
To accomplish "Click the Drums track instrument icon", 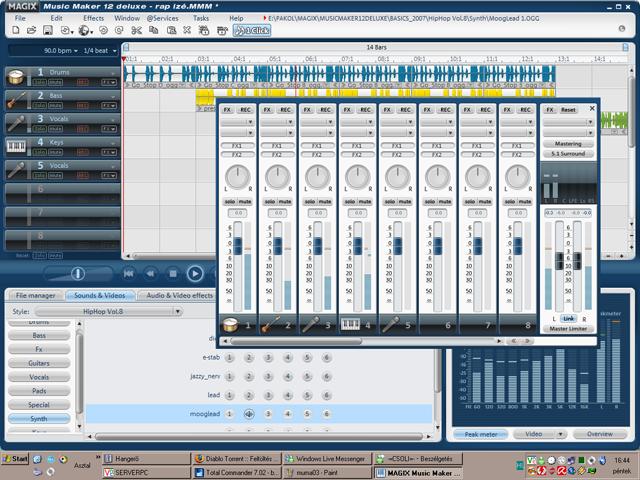I will (16, 77).
